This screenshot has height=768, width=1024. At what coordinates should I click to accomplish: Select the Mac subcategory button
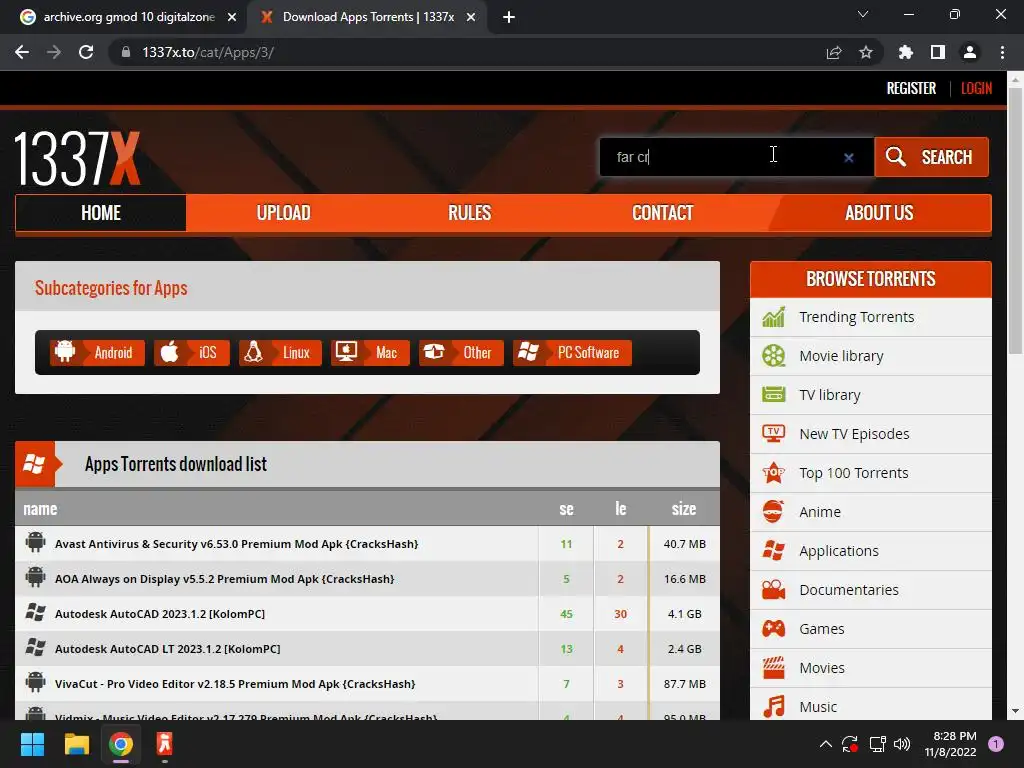tap(370, 353)
